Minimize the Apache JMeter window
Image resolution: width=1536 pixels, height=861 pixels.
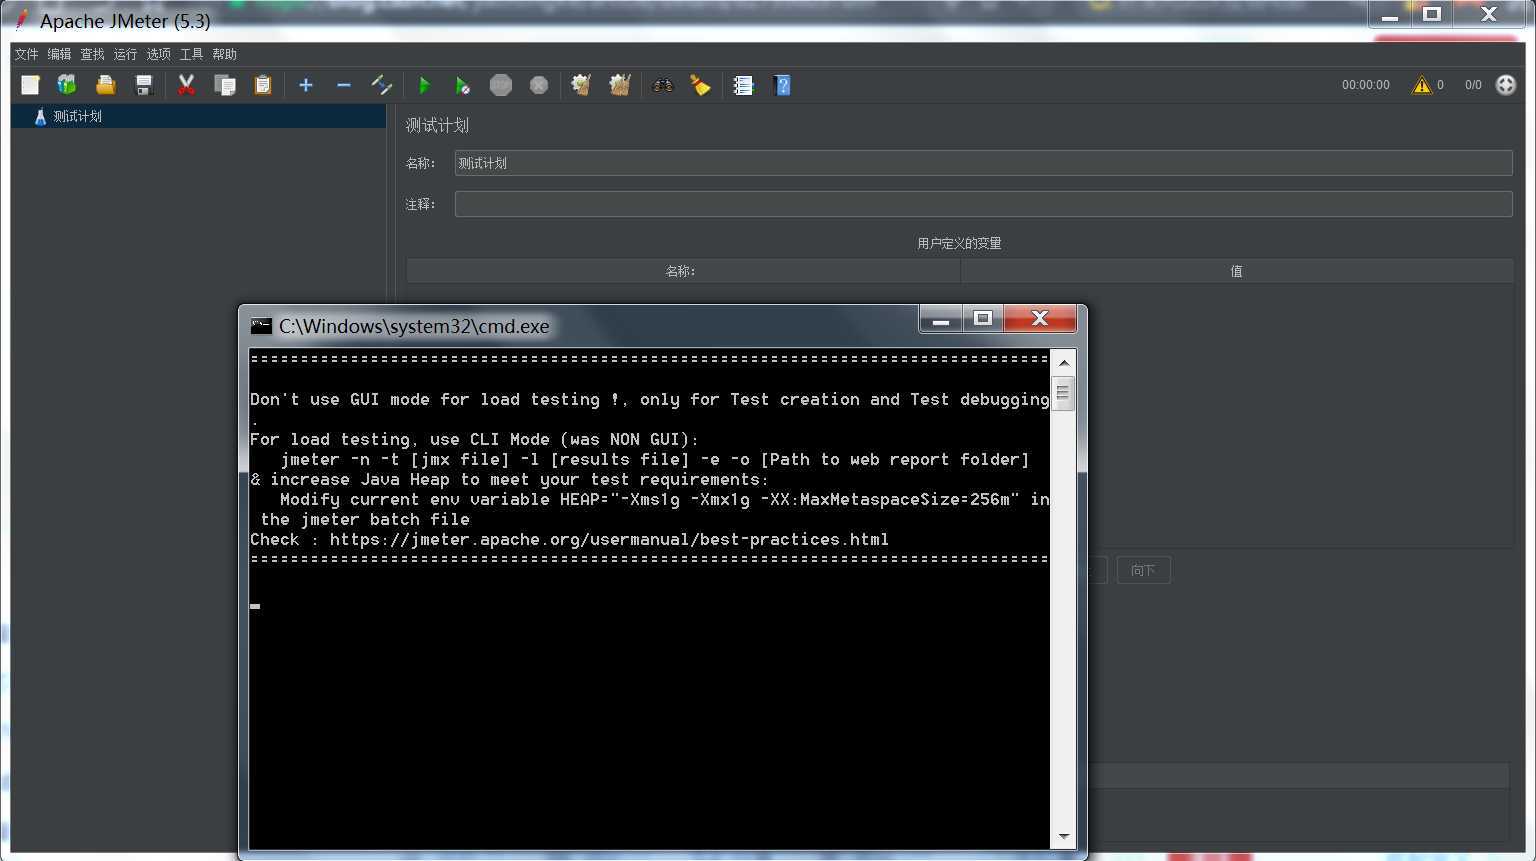coord(1390,14)
